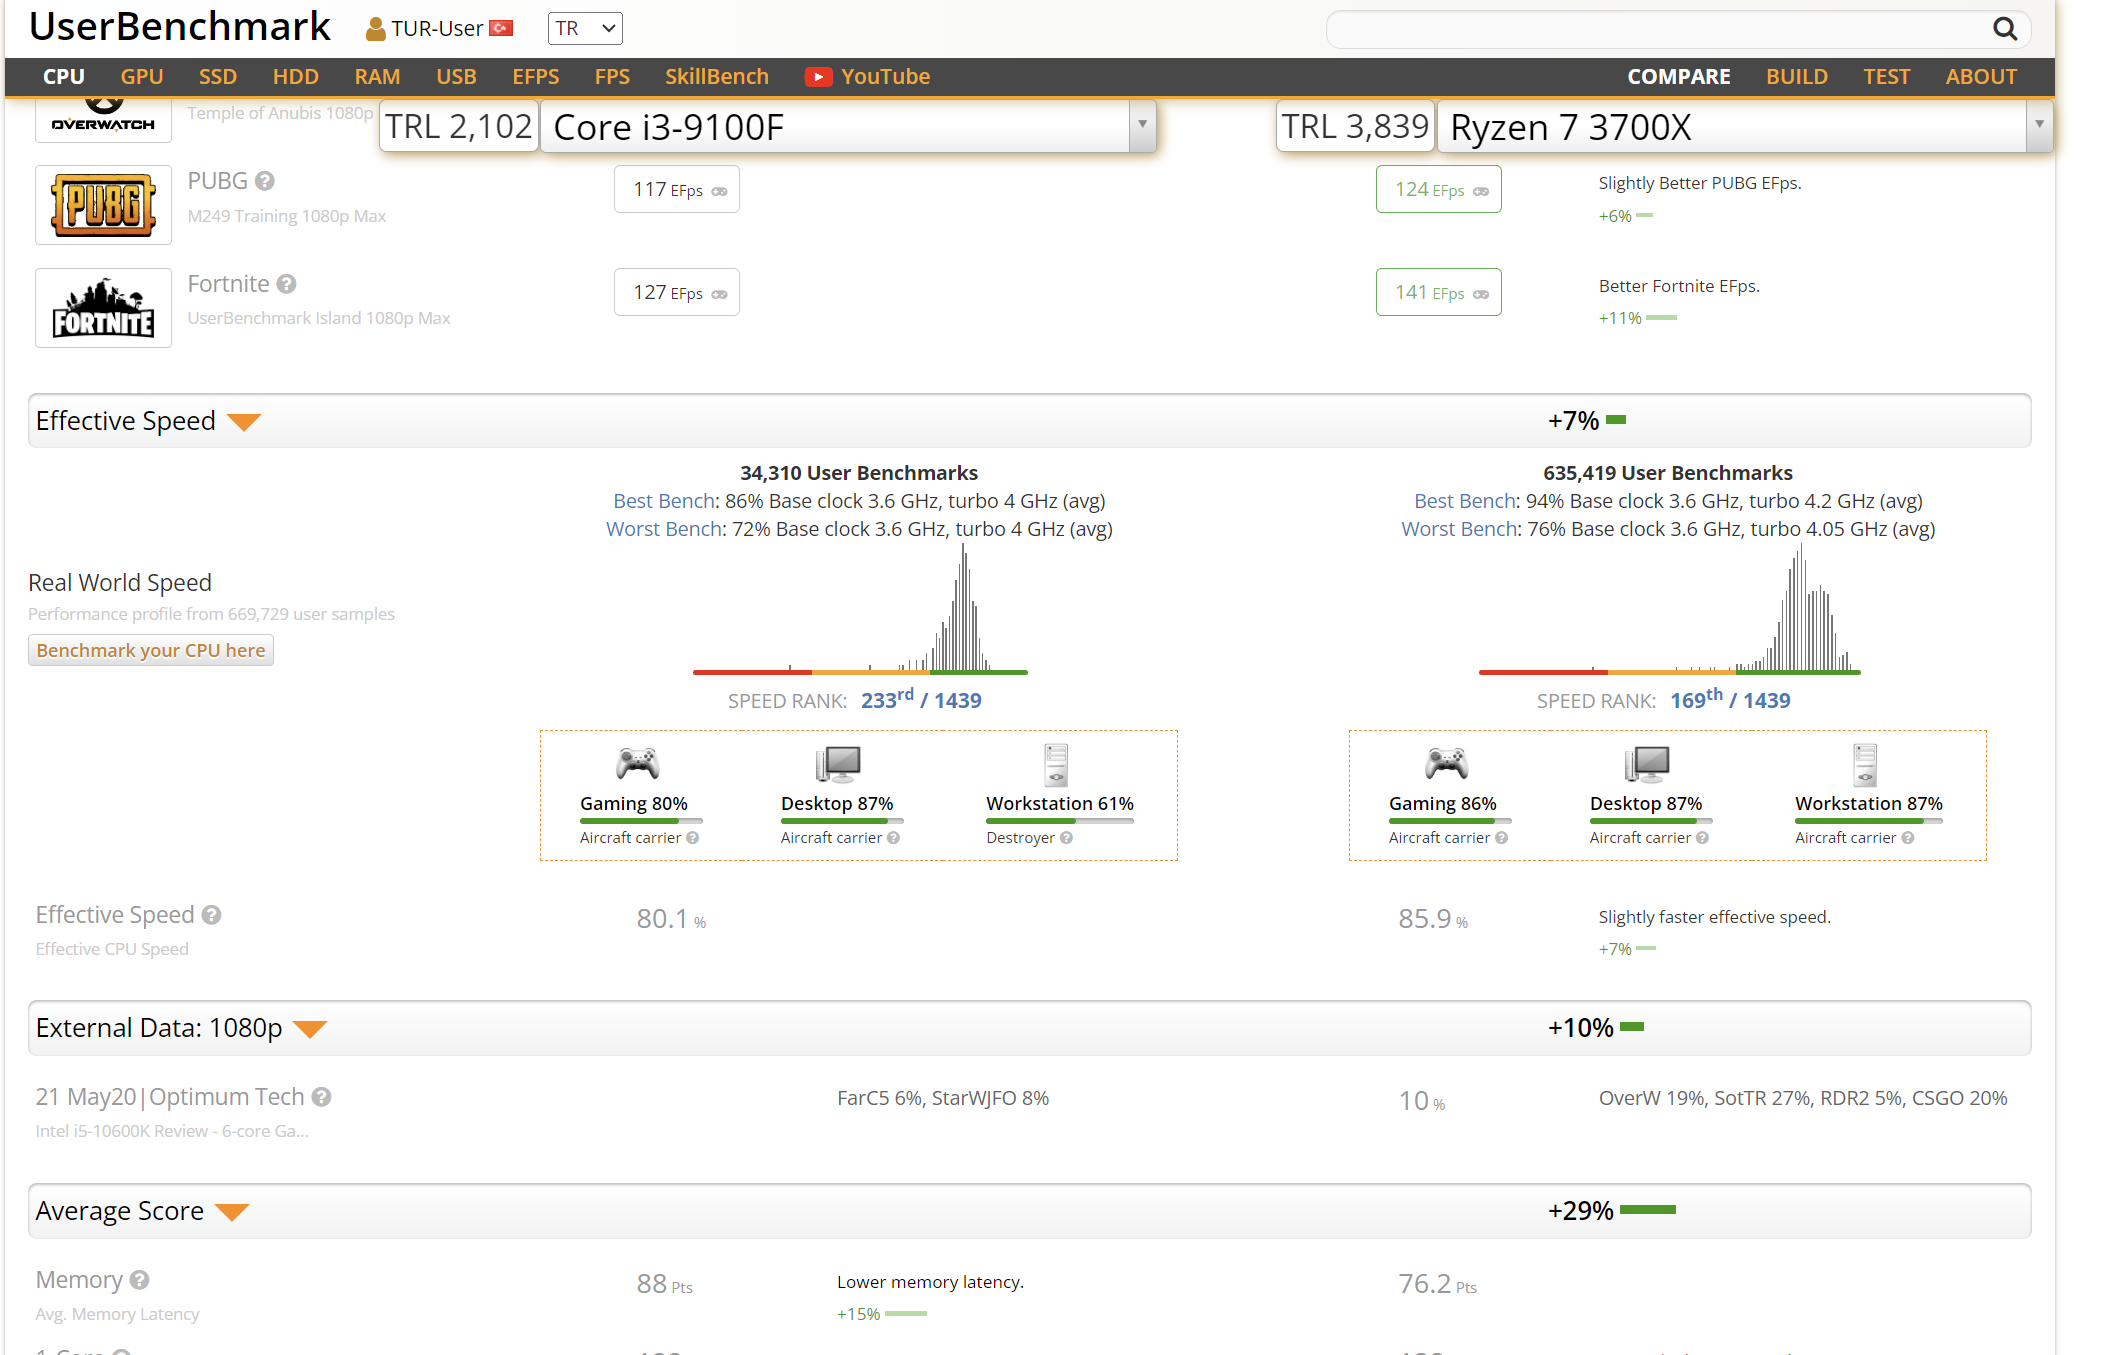
Task: Click the TRL 3,839 price box
Action: tap(1355, 126)
